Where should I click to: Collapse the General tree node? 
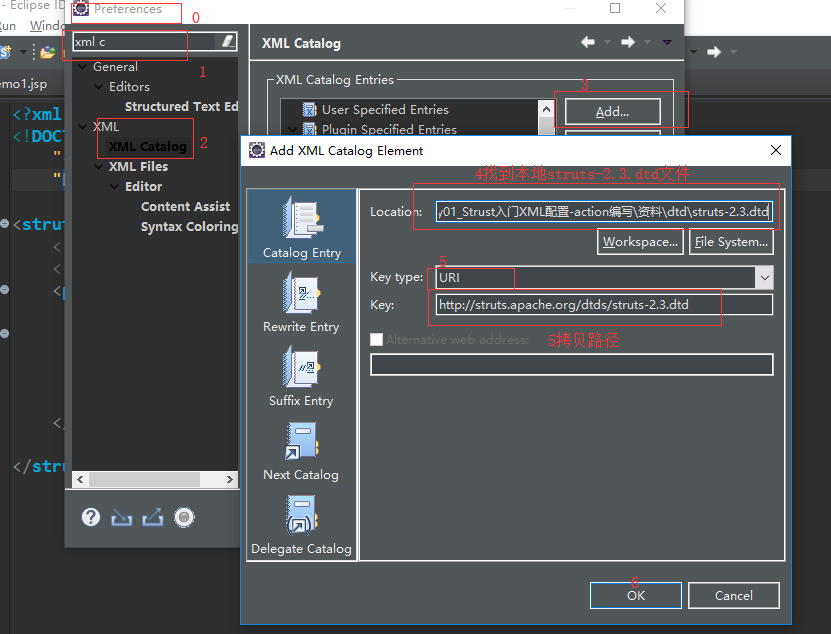(83, 67)
